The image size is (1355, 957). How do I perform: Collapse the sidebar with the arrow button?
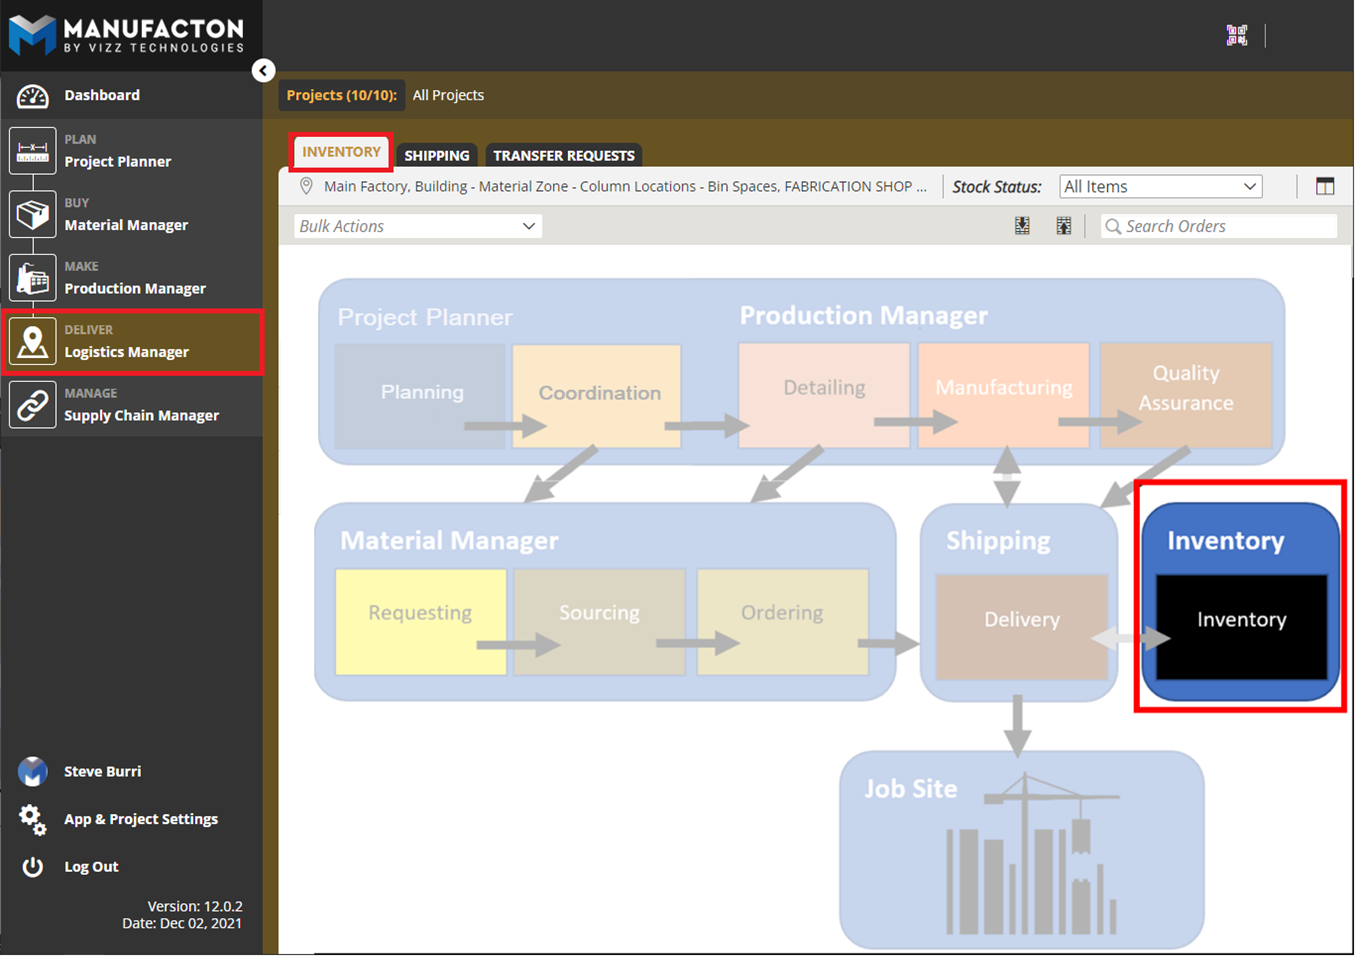pos(263,71)
